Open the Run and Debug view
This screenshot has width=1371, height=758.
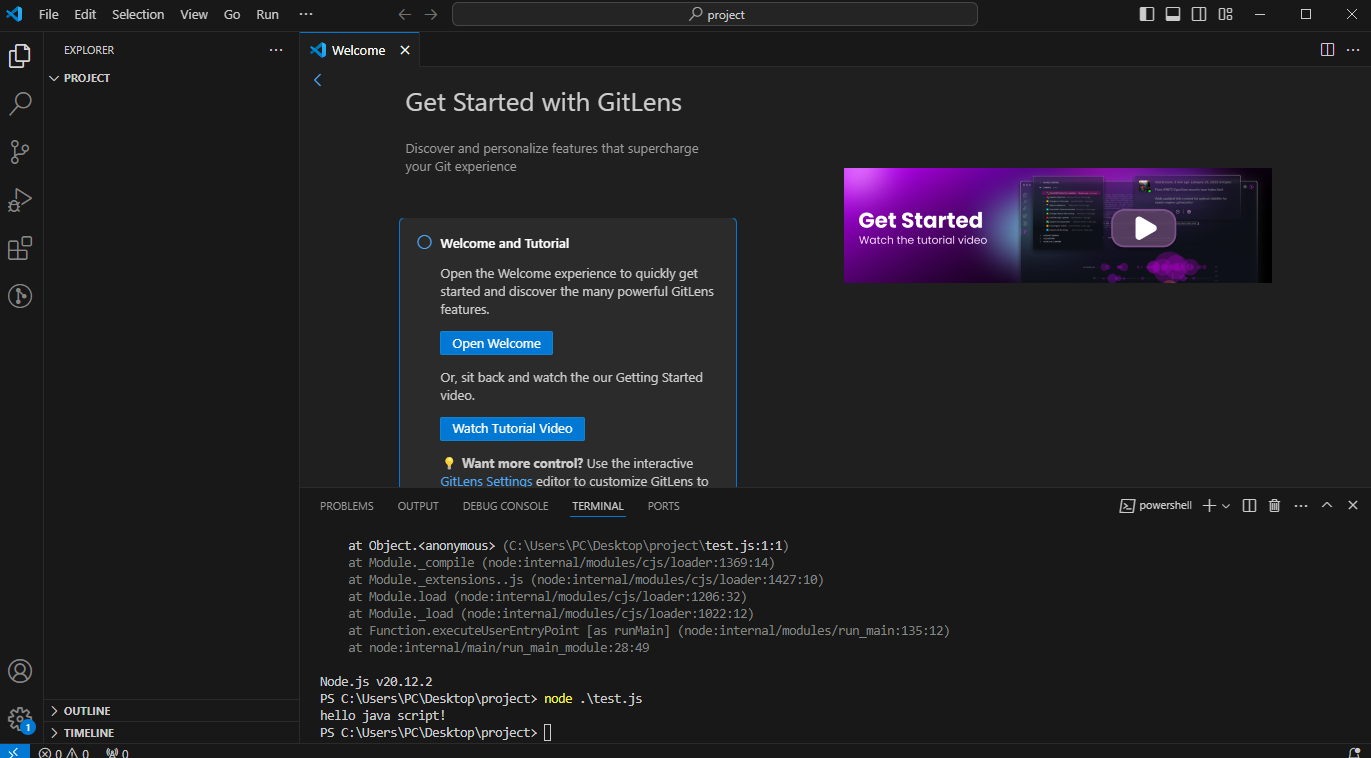click(x=20, y=199)
